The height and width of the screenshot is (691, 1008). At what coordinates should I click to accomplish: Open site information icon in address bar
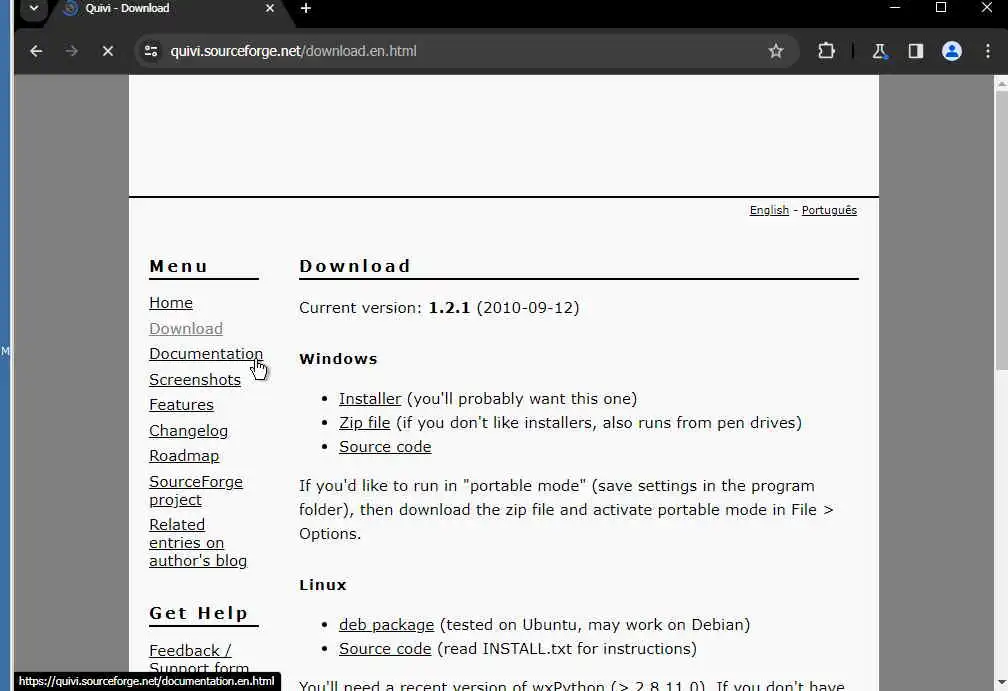click(151, 51)
